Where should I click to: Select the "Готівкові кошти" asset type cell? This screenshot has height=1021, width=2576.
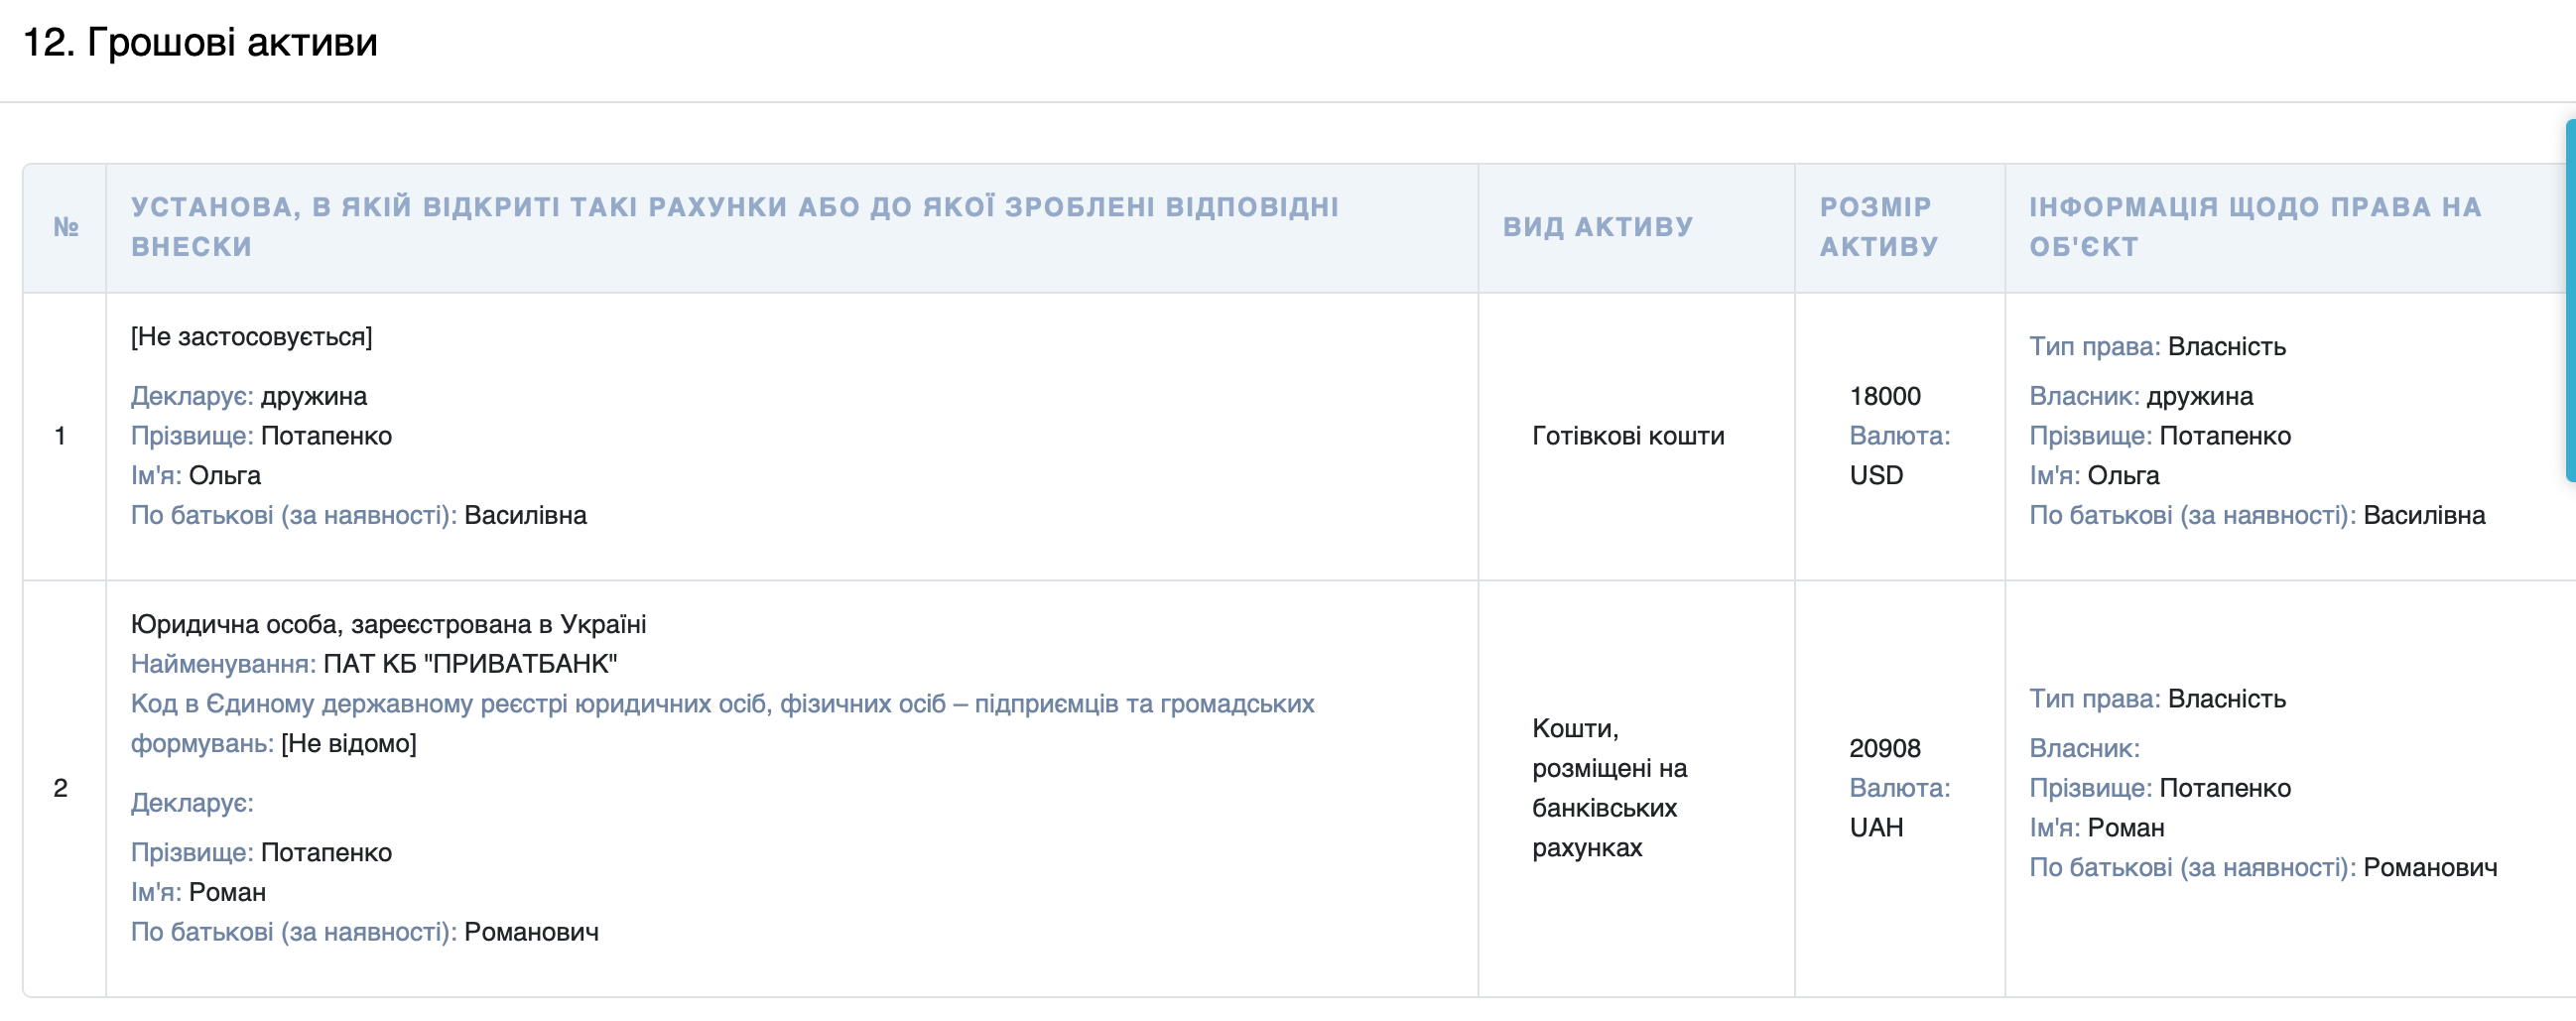[1627, 436]
